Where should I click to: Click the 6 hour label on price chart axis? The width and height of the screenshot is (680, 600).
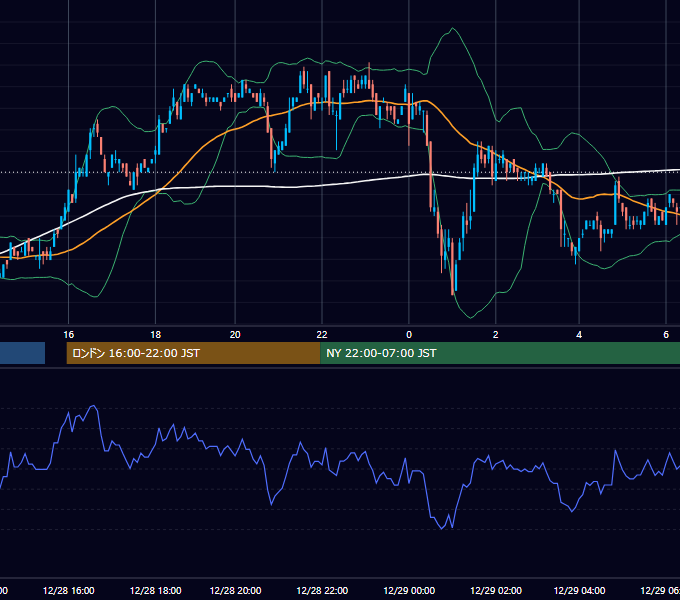point(666,335)
